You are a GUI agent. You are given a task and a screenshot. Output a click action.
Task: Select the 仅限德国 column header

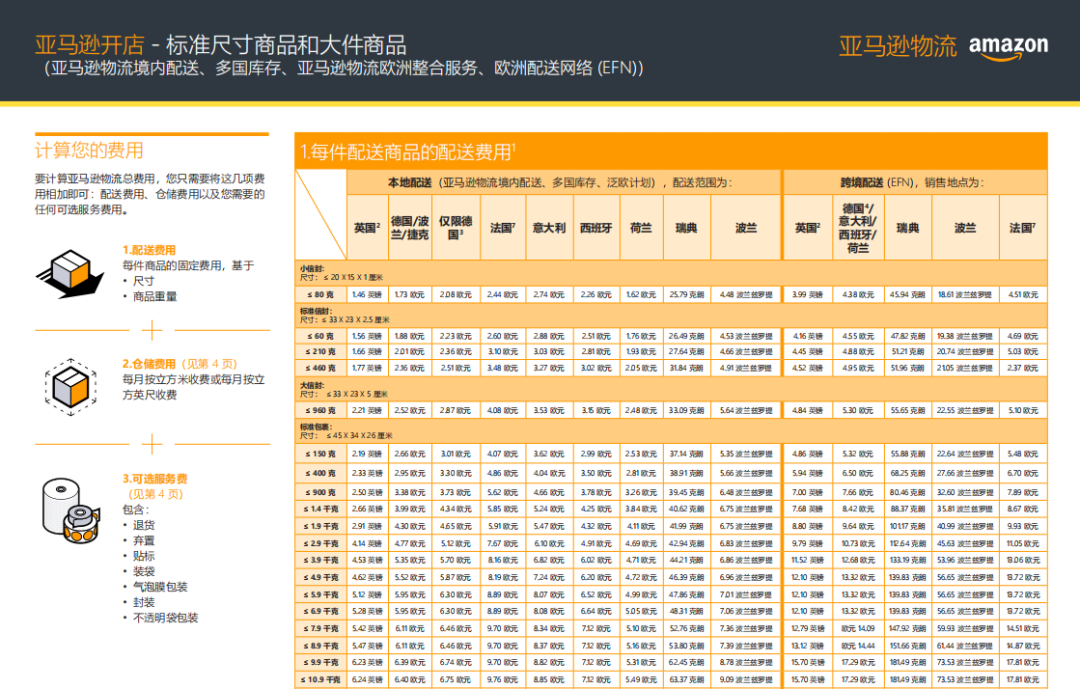click(x=455, y=228)
